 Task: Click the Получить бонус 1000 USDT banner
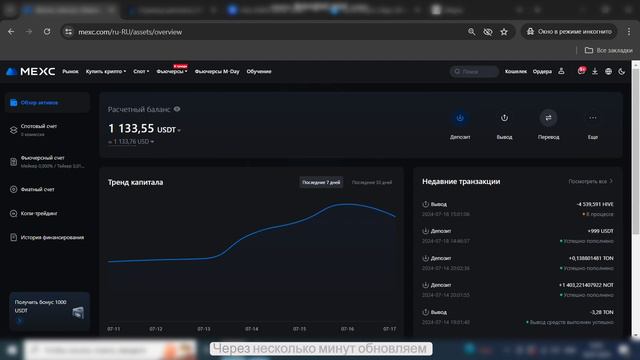point(49,311)
